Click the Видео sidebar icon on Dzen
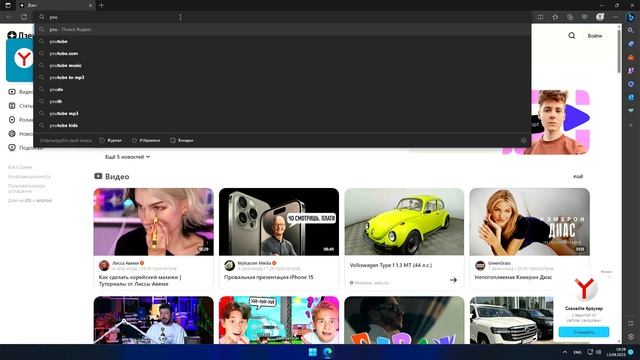Screen dimensions: 640x360 pos(12,92)
